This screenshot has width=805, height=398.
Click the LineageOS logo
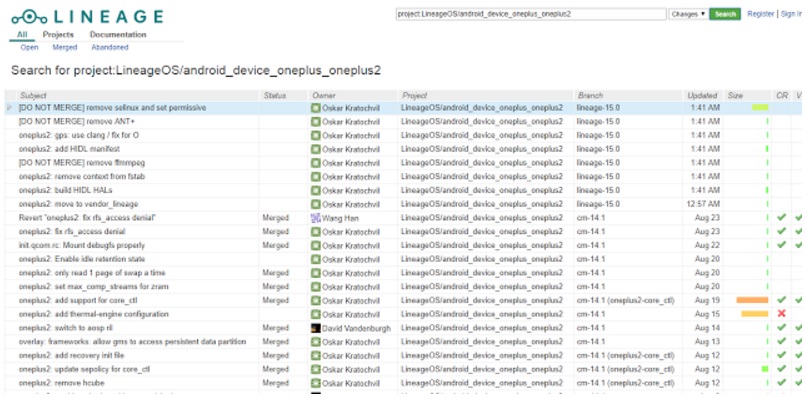click(x=87, y=16)
